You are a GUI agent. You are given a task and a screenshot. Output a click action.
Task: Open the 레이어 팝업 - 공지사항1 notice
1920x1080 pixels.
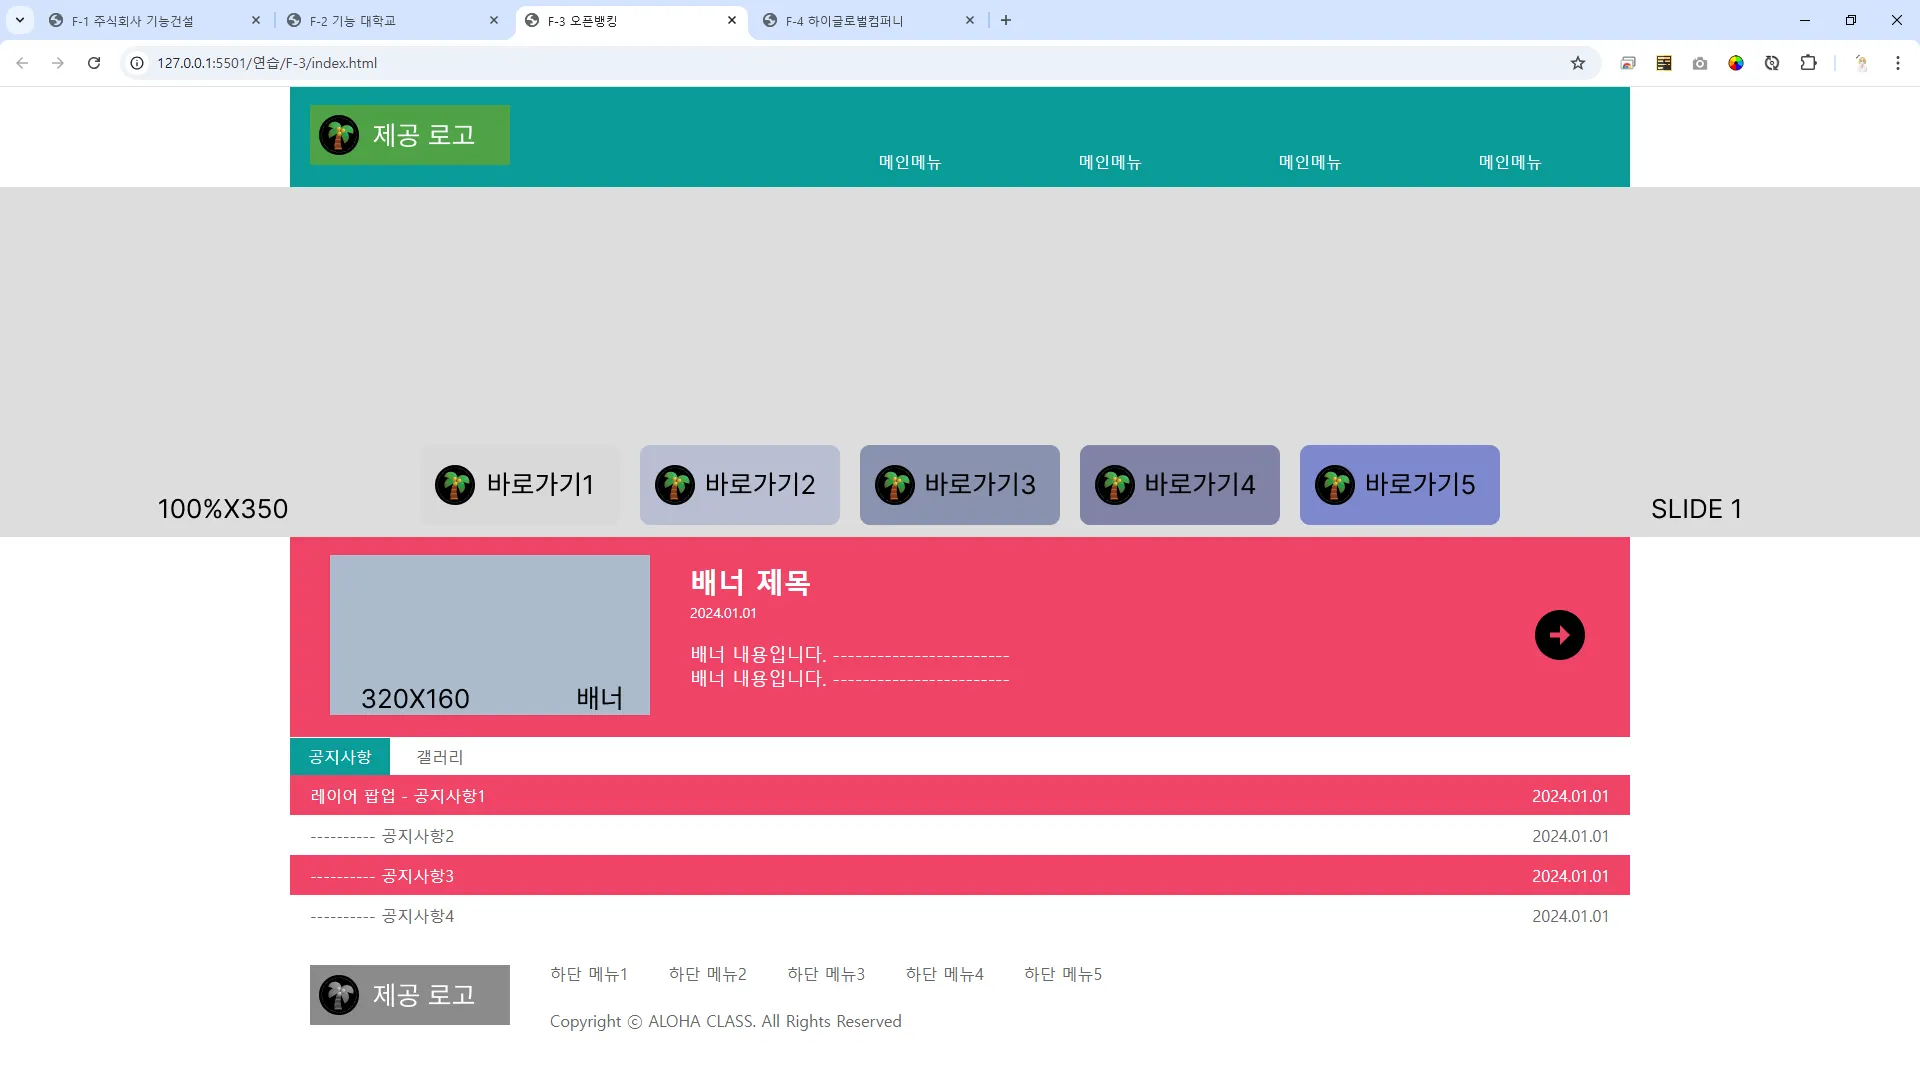398,796
